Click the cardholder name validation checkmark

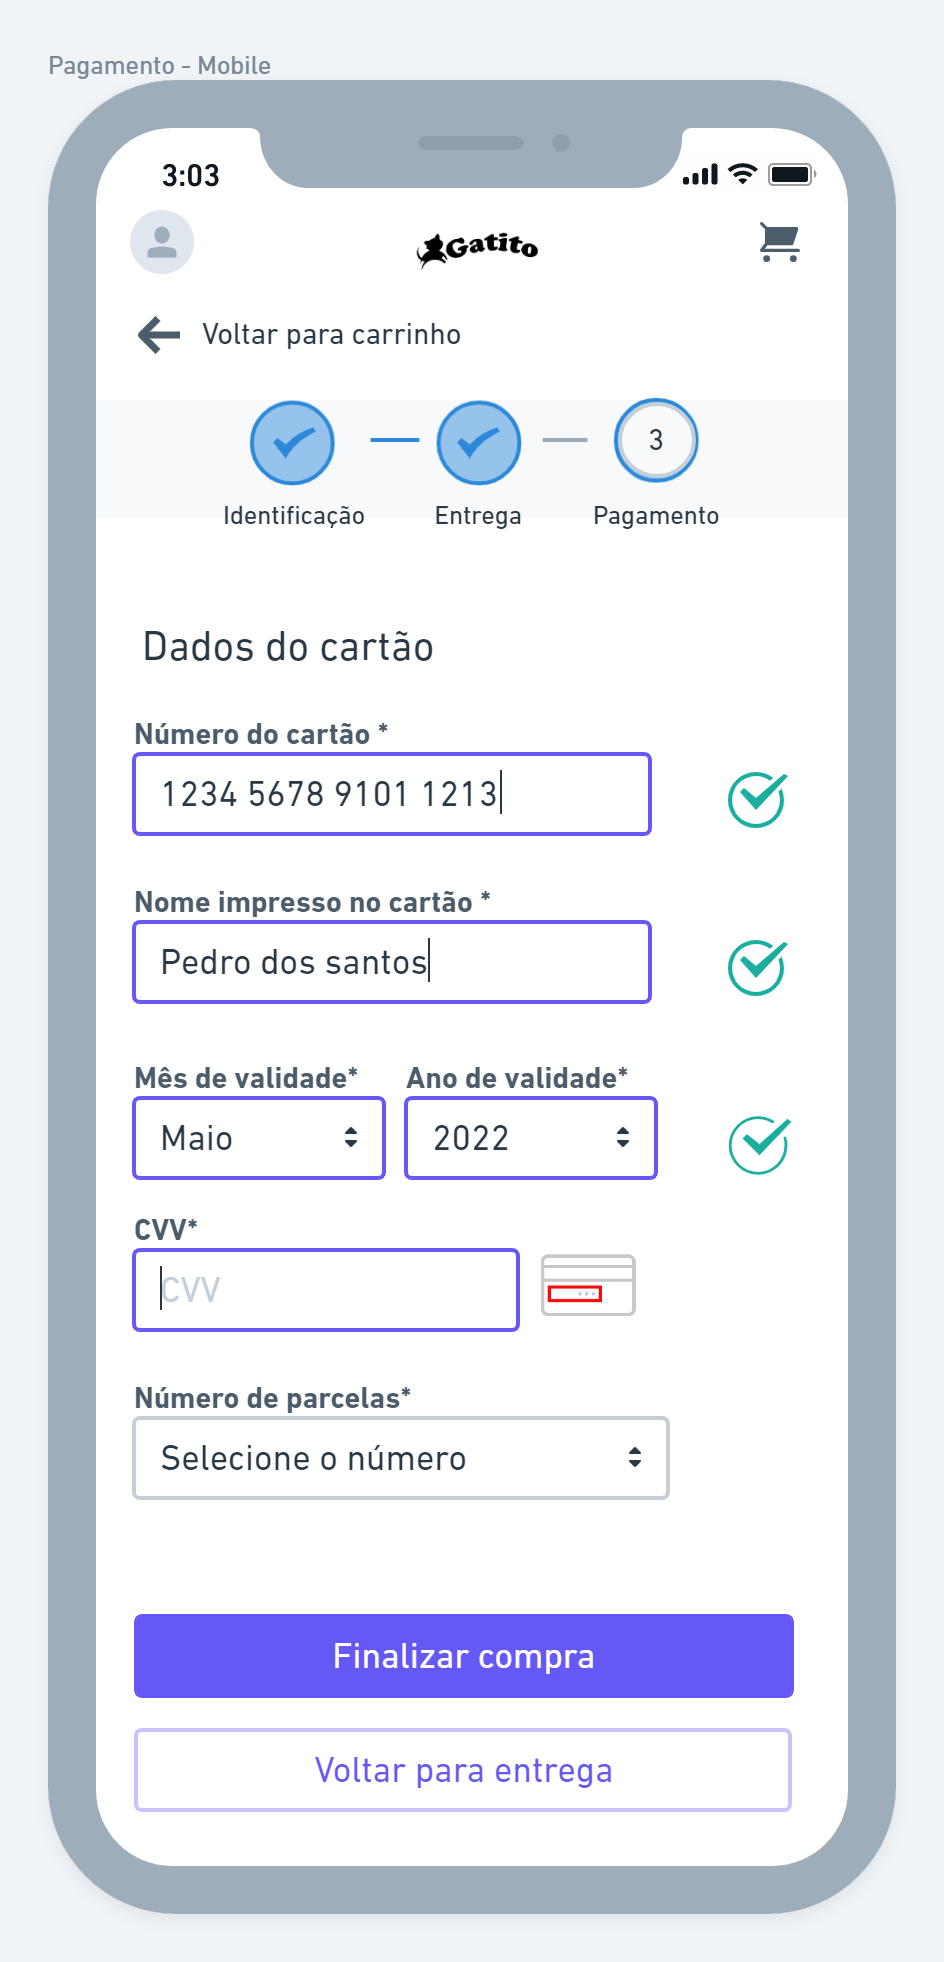(x=757, y=967)
